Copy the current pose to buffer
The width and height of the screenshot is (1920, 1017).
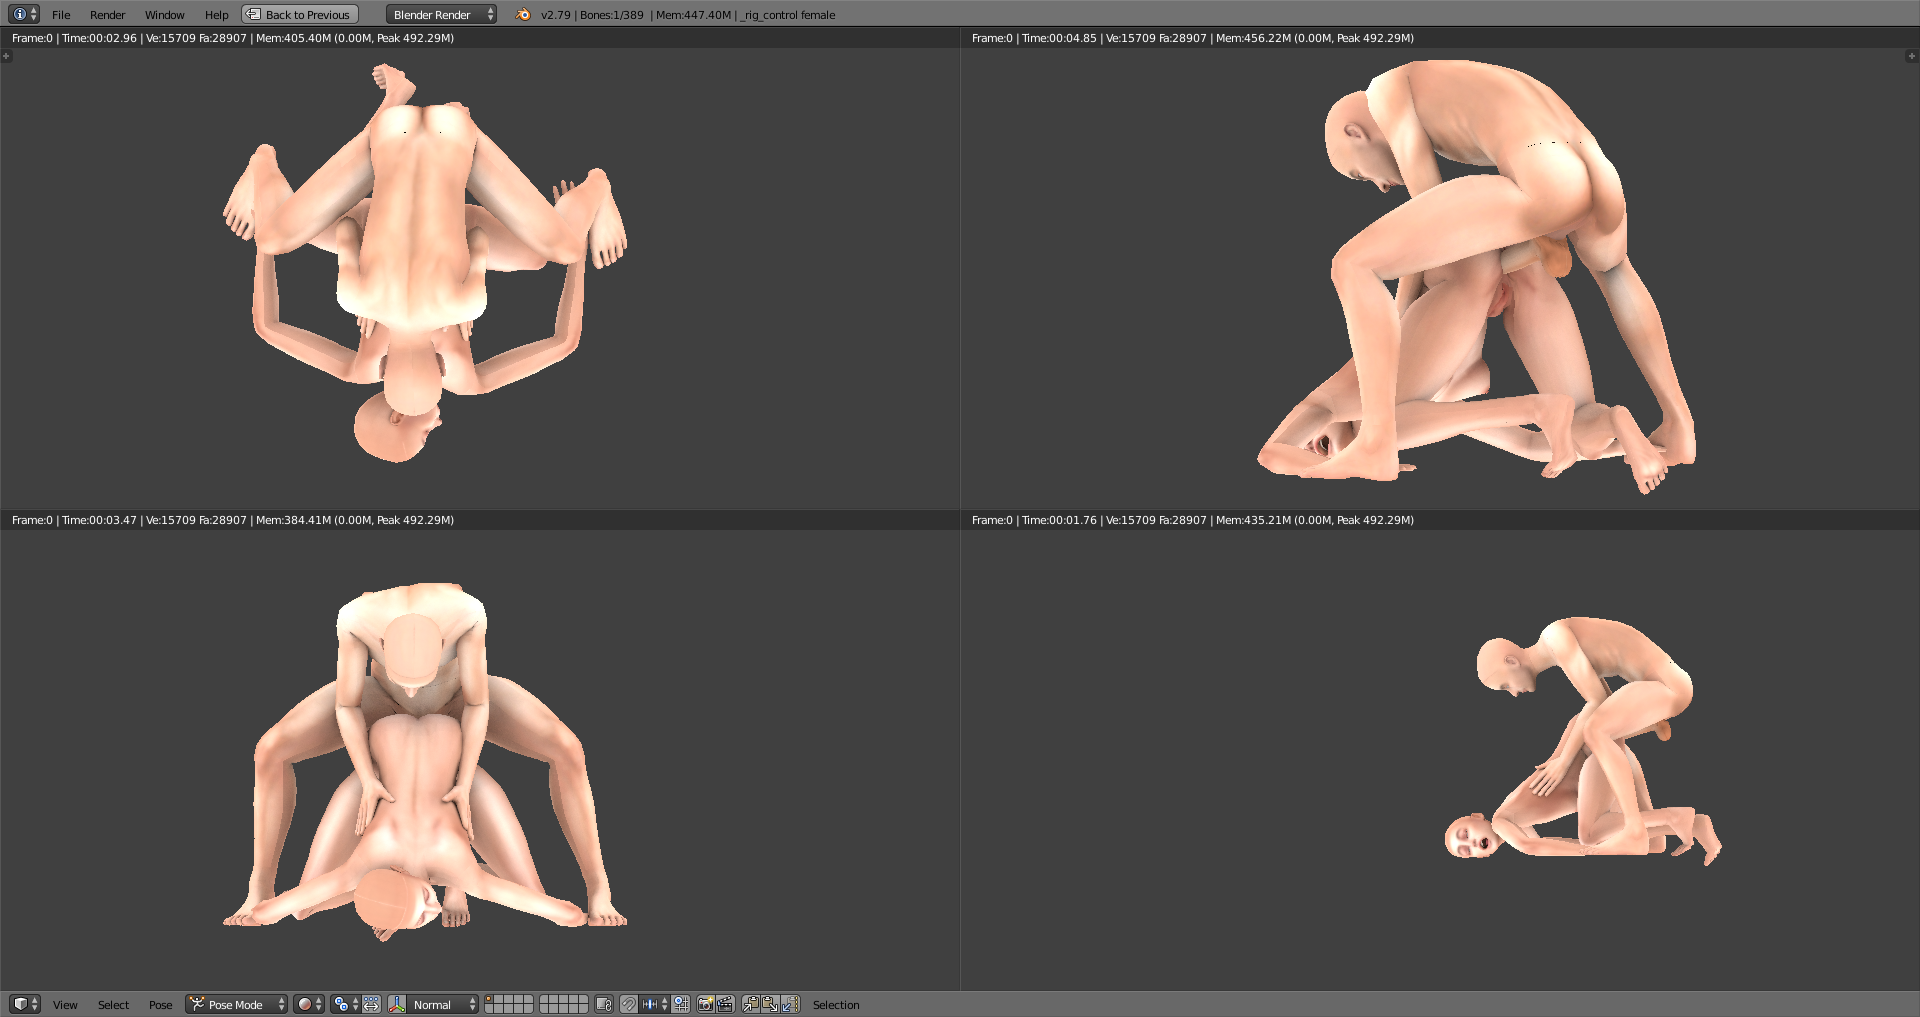point(750,1004)
